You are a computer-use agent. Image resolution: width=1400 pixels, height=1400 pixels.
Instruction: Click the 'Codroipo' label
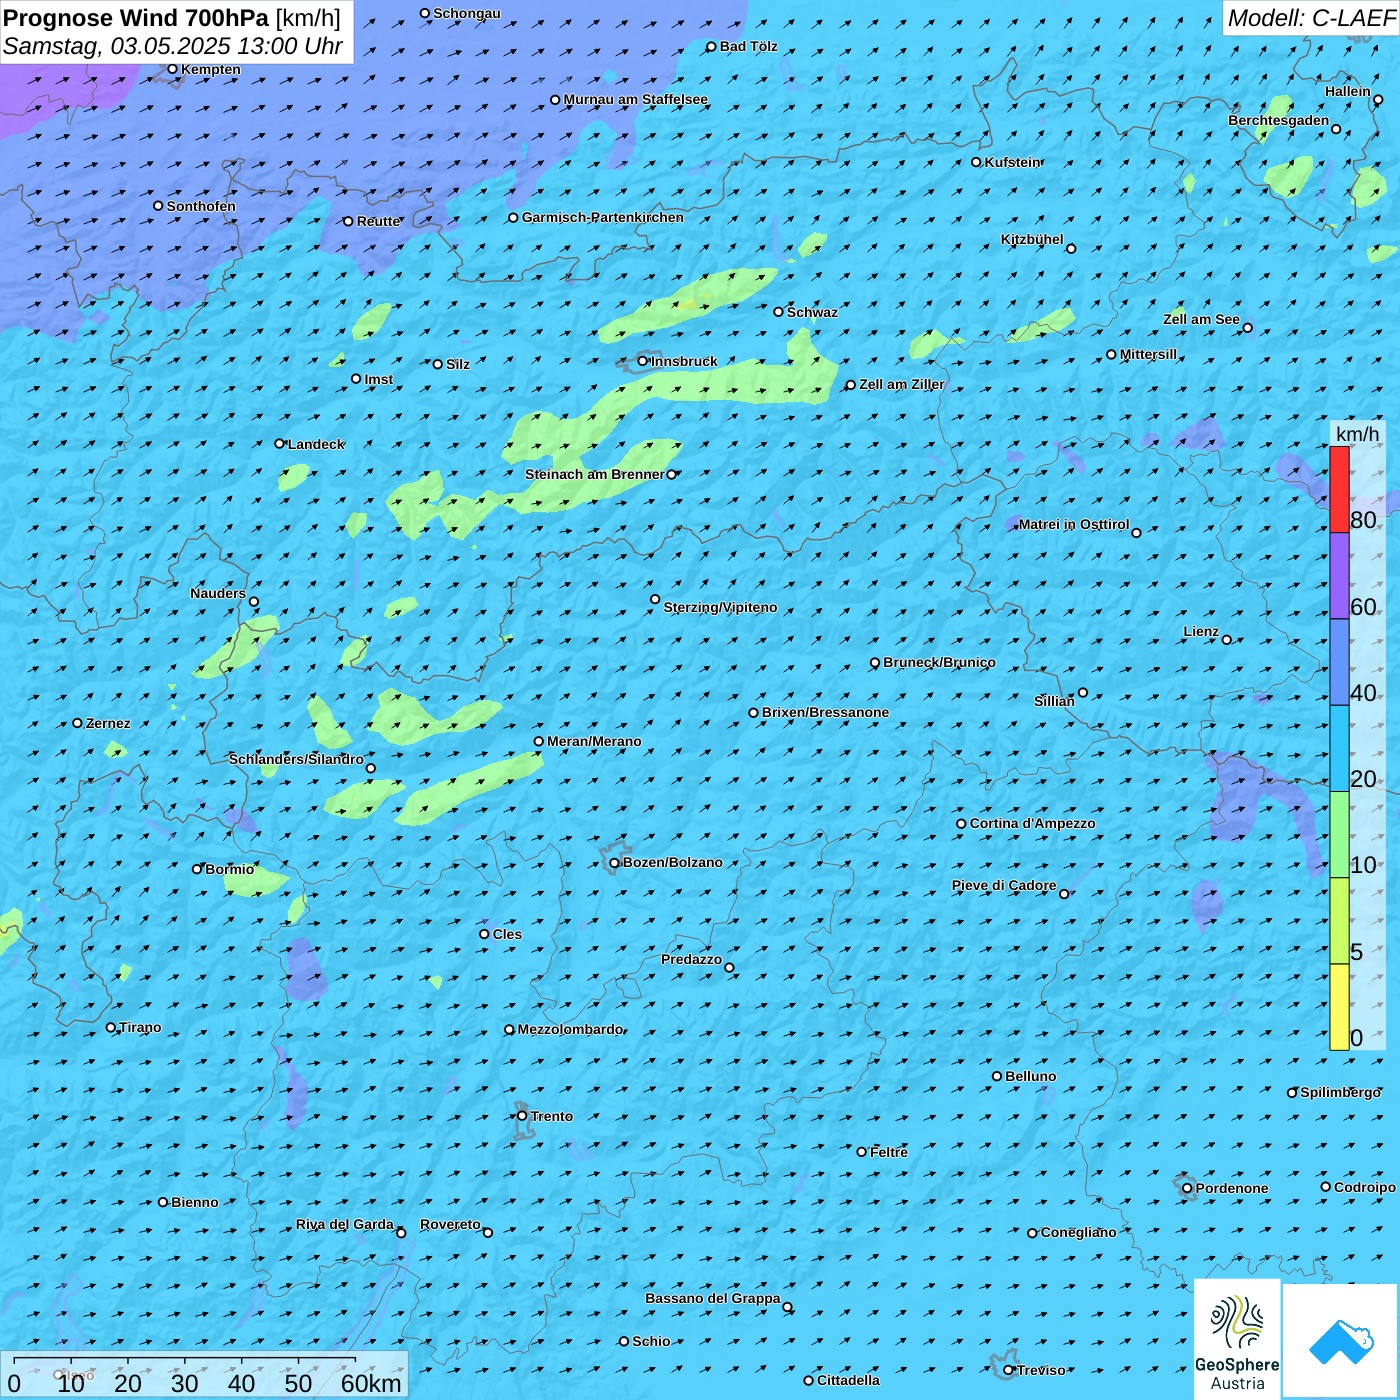1365,1187
